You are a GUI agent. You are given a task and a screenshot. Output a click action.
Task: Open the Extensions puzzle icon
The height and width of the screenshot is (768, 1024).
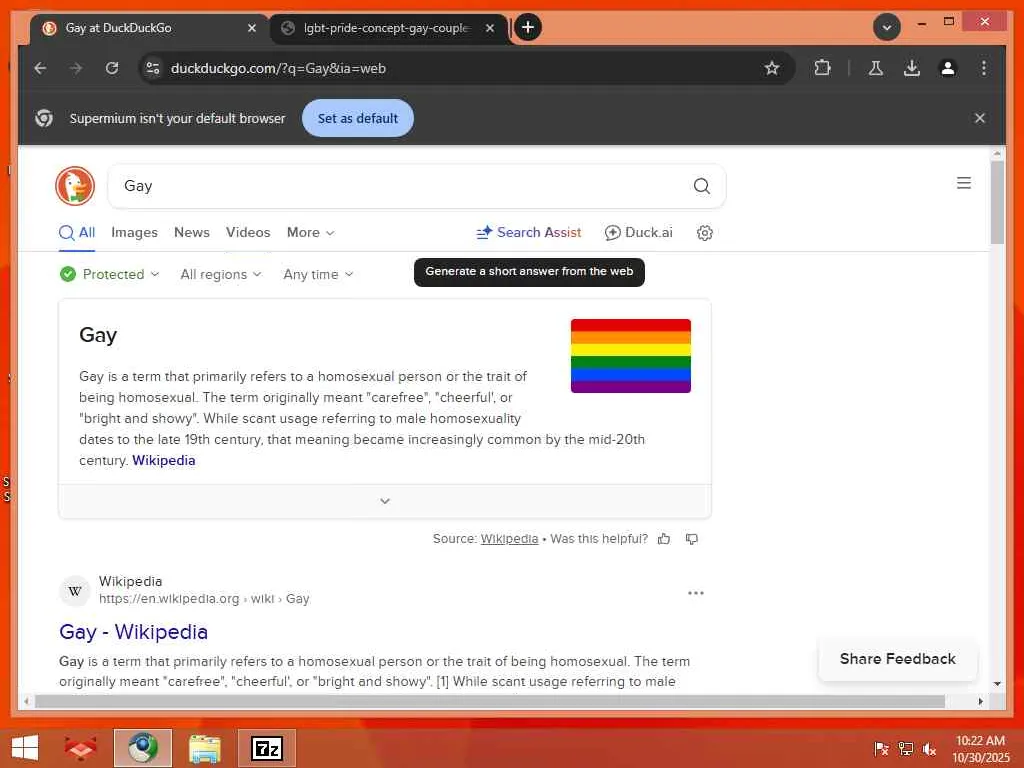(x=822, y=68)
